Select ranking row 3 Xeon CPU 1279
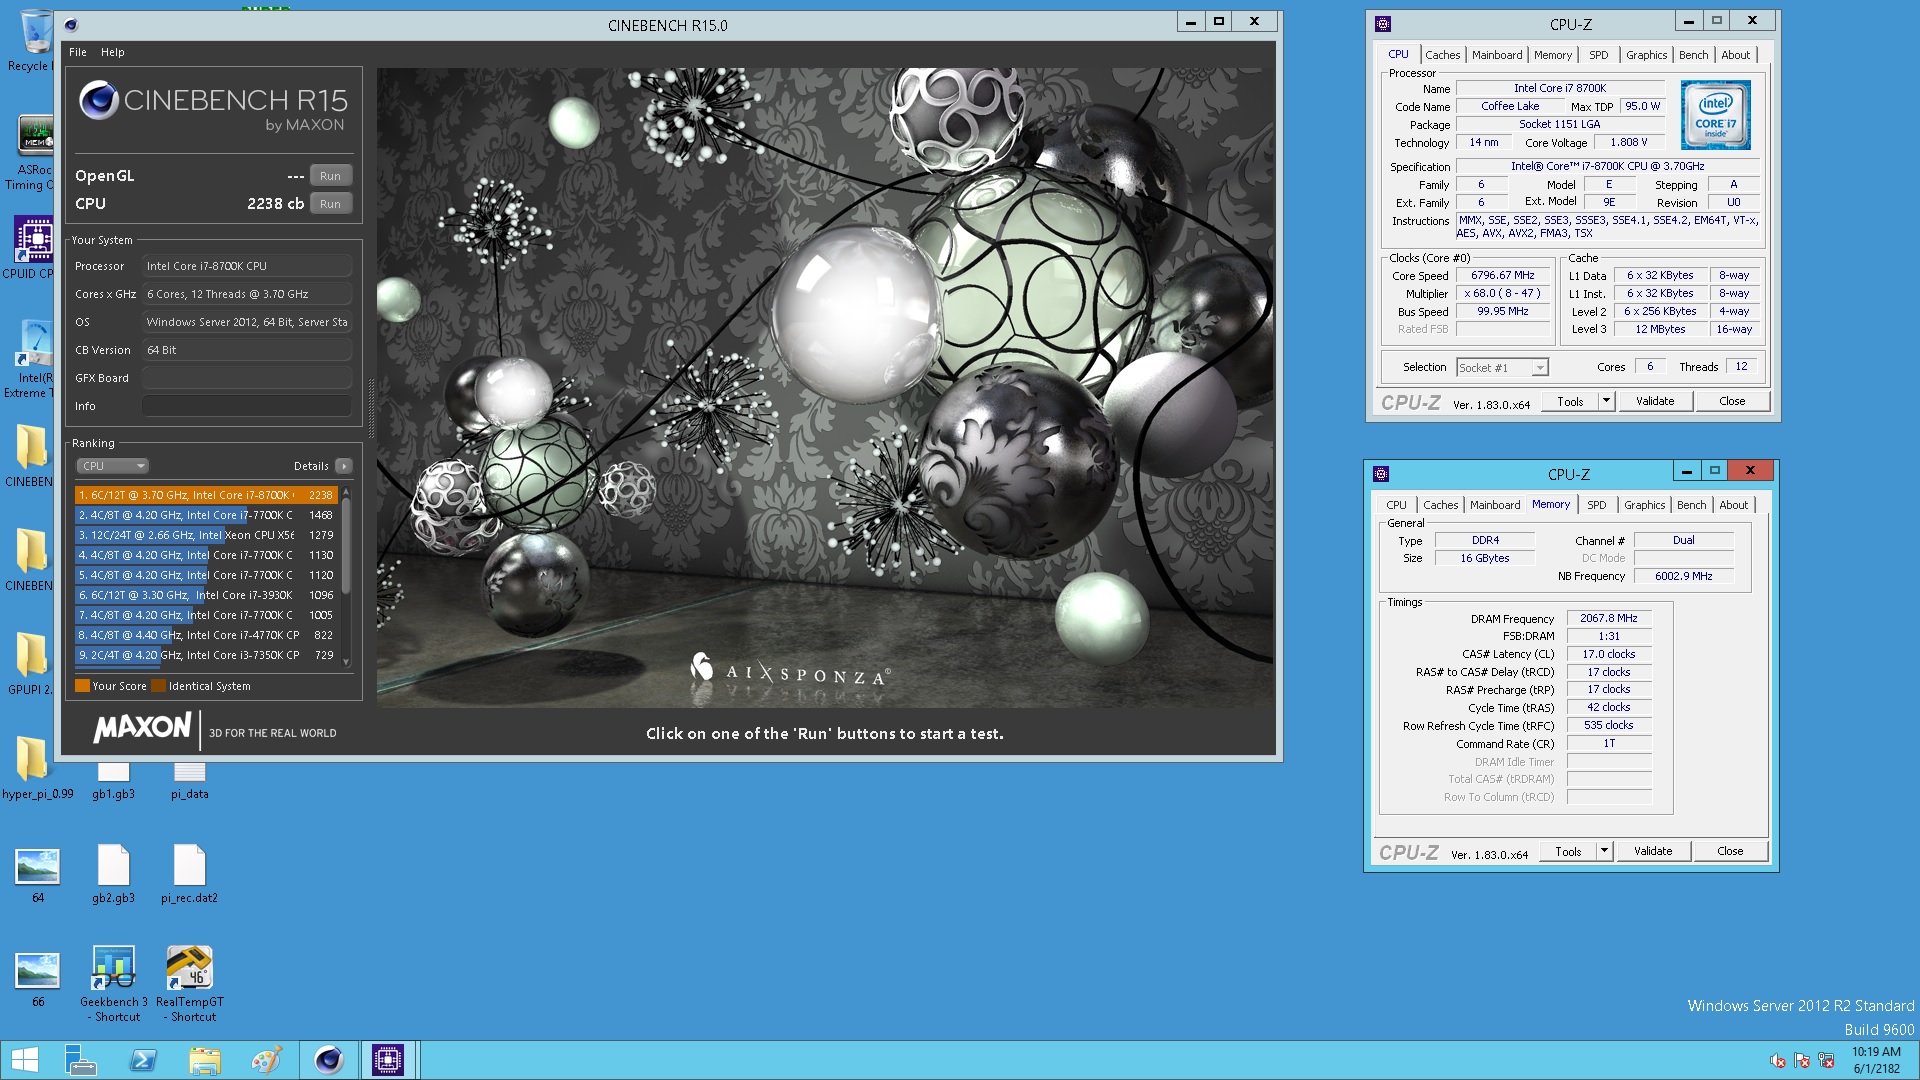 pyautogui.click(x=206, y=535)
